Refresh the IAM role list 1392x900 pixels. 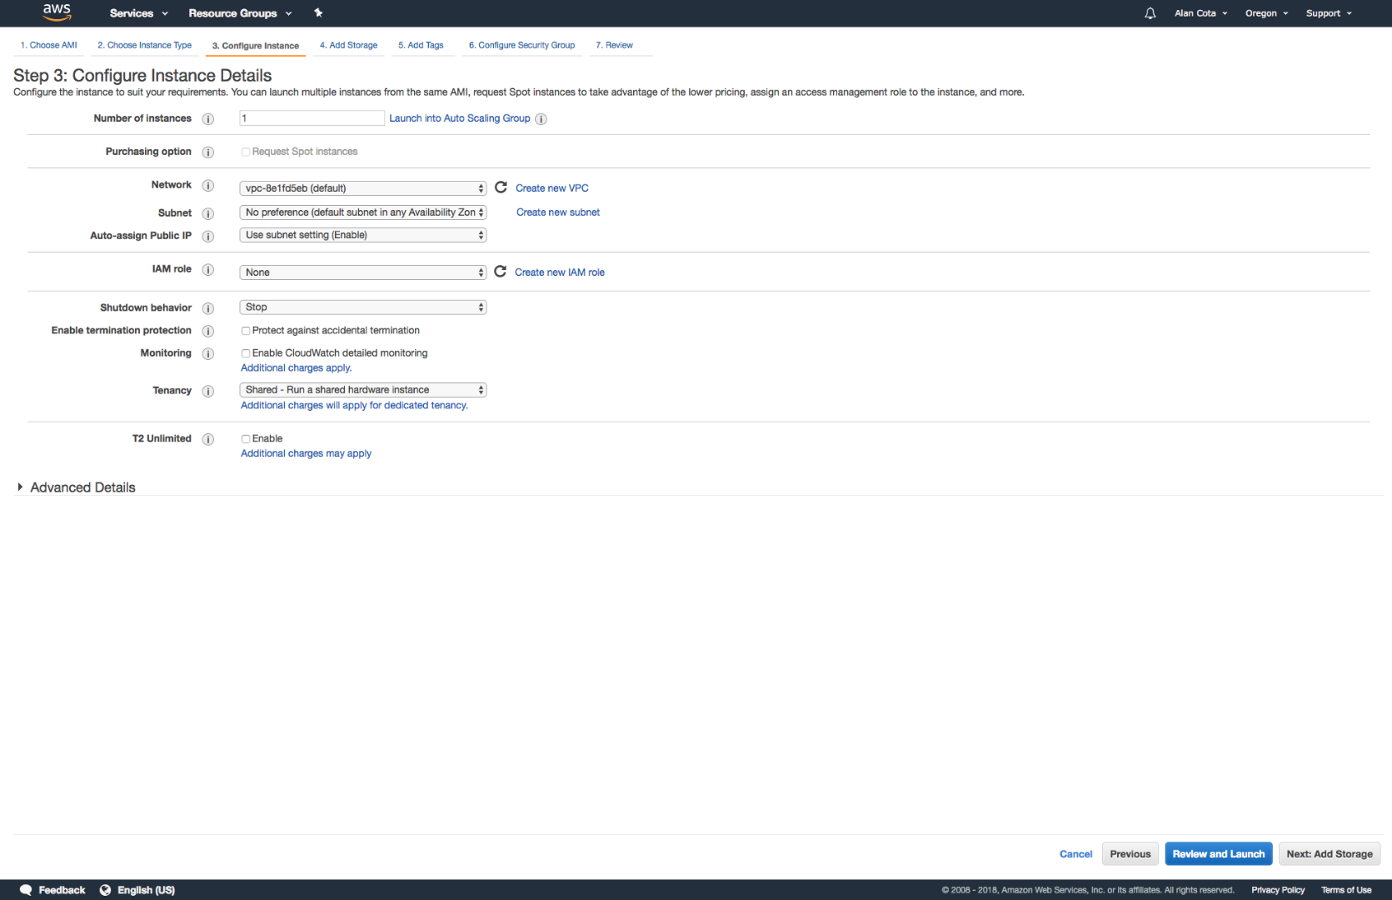[x=500, y=271]
